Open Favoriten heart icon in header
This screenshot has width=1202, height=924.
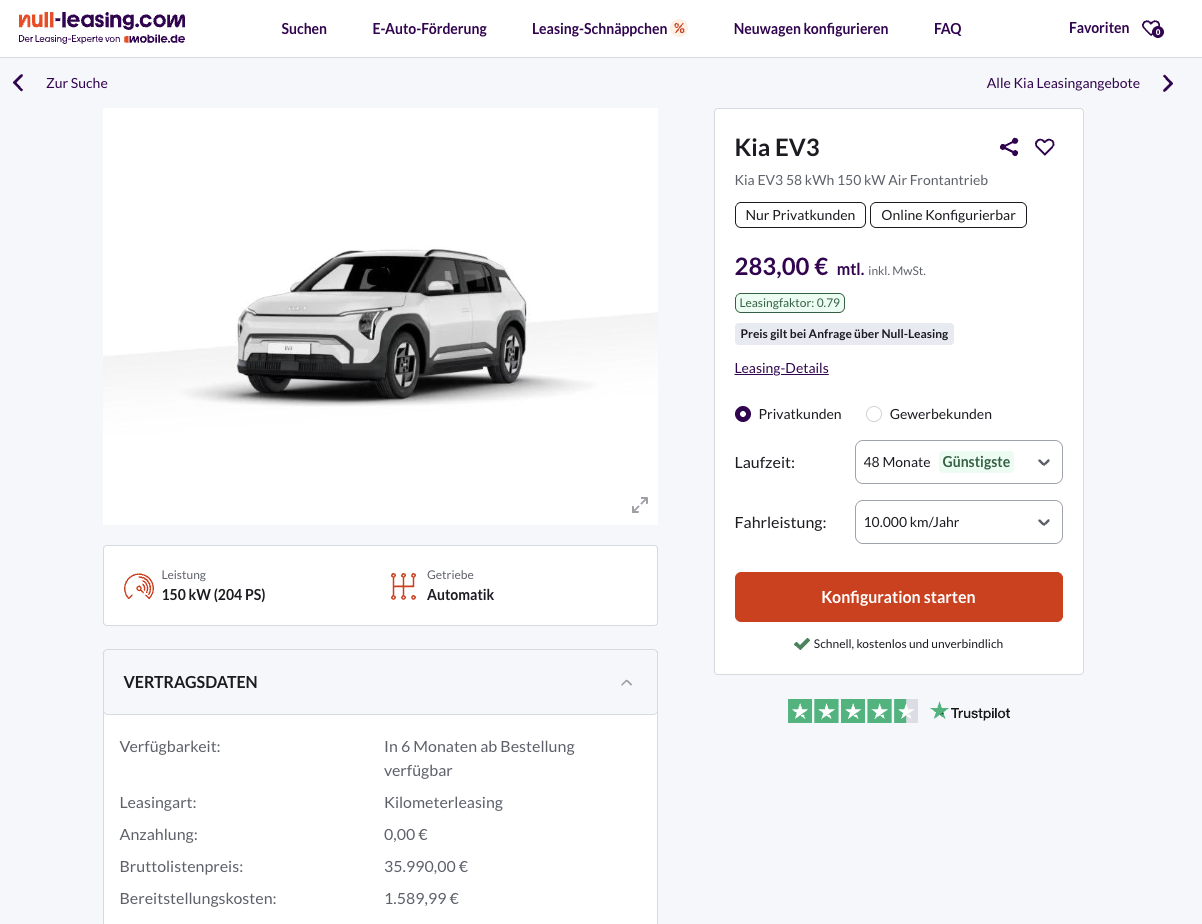(1152, 29)
